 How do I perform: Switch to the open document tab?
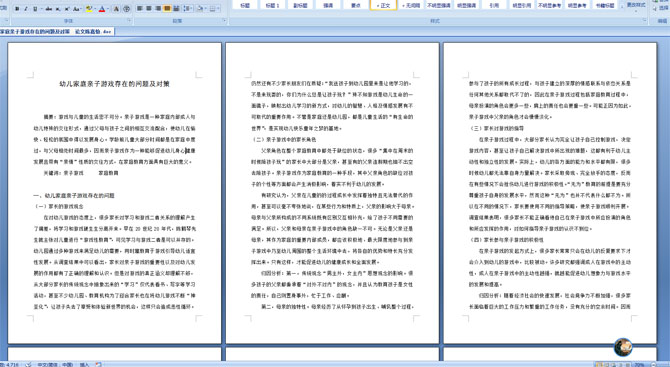[x=57, y=32]
